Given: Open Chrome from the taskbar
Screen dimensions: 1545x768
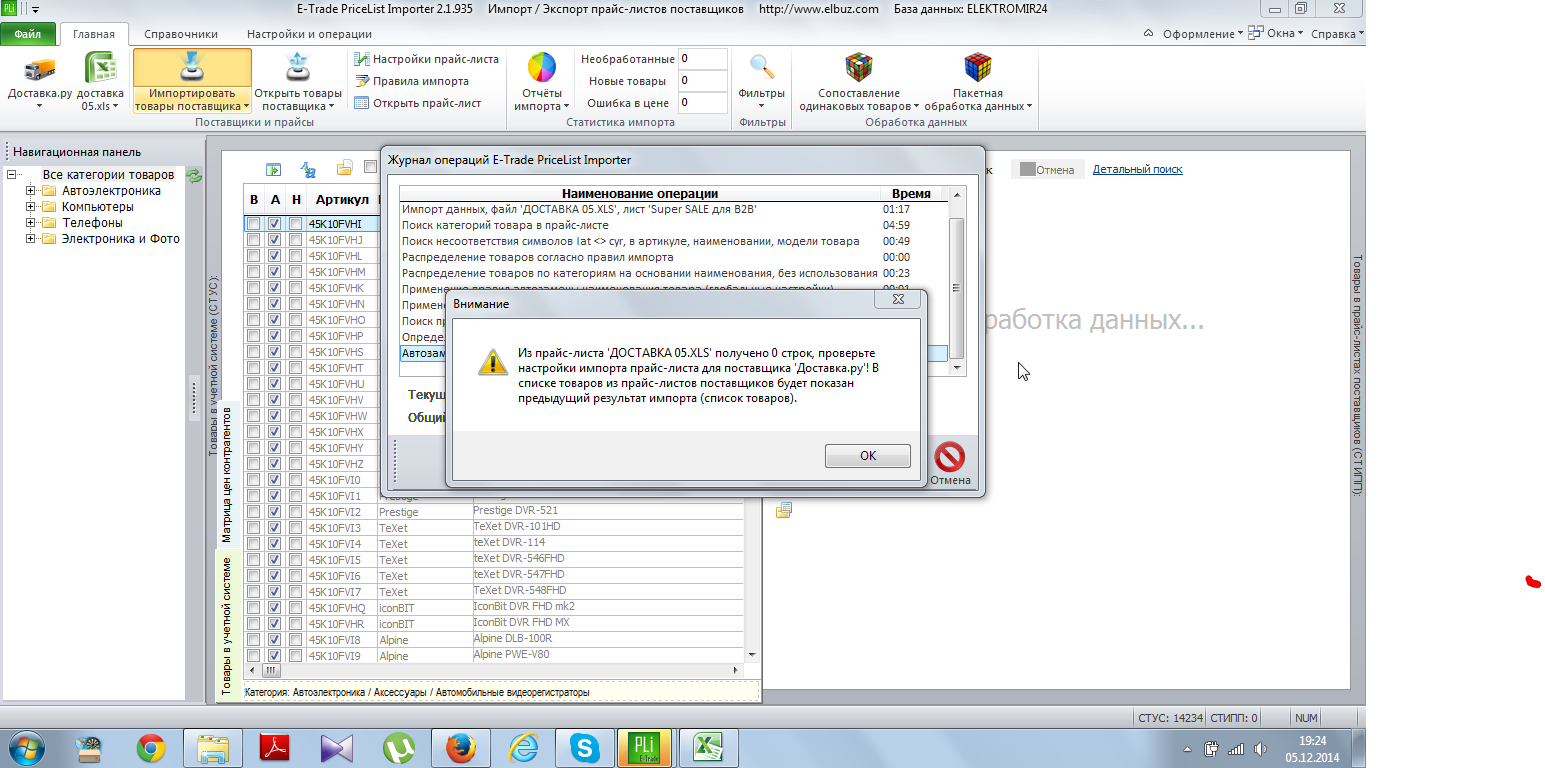Looking at the screenshot, I should tap(151, 747).
